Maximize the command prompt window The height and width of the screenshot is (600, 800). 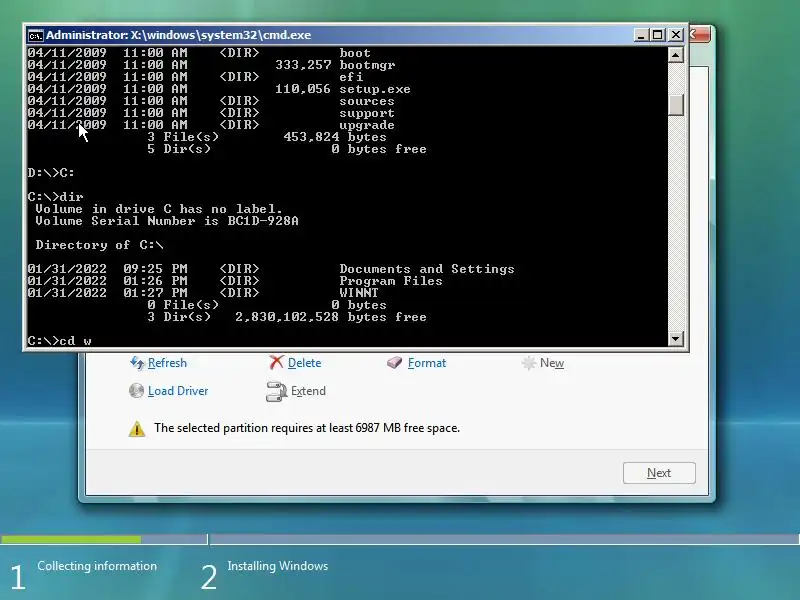click(658, 35)
